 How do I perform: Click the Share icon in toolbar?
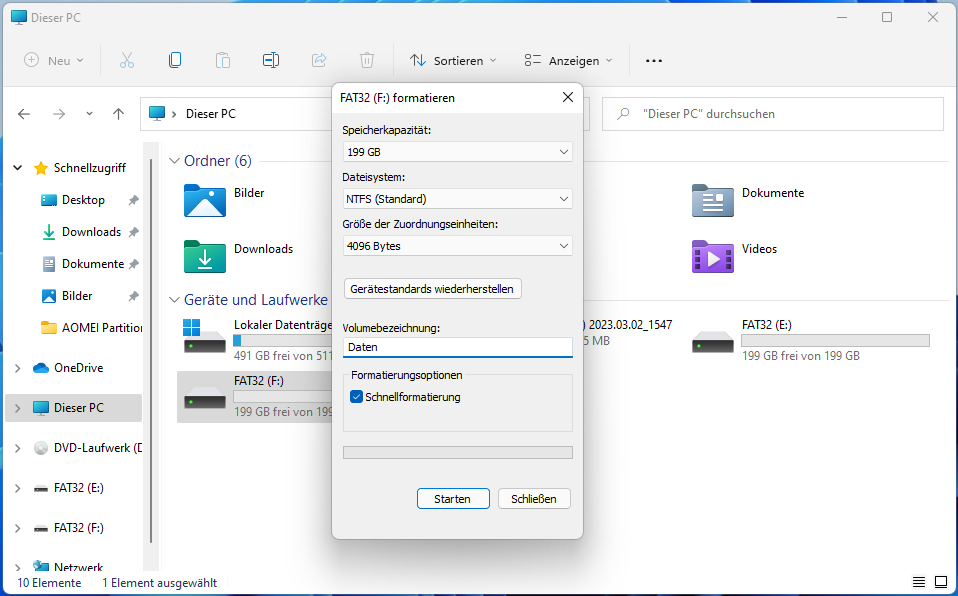[x=319, y=61]
